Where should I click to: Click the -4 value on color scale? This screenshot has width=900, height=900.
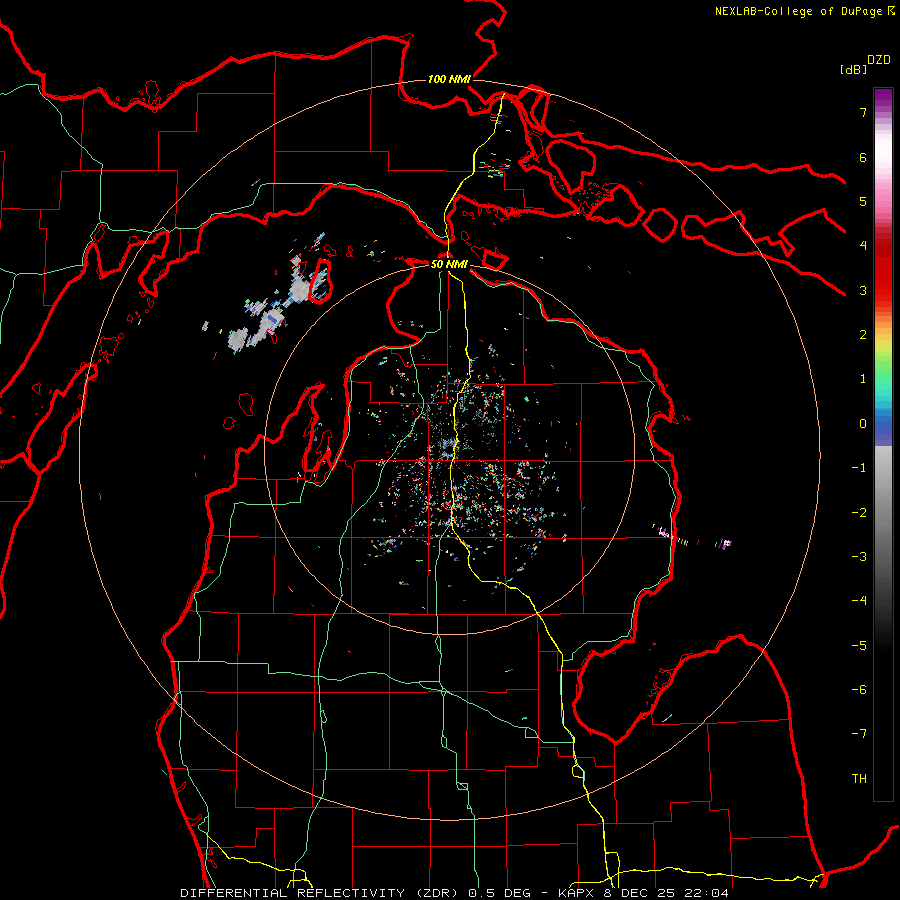tap(859, 601)
